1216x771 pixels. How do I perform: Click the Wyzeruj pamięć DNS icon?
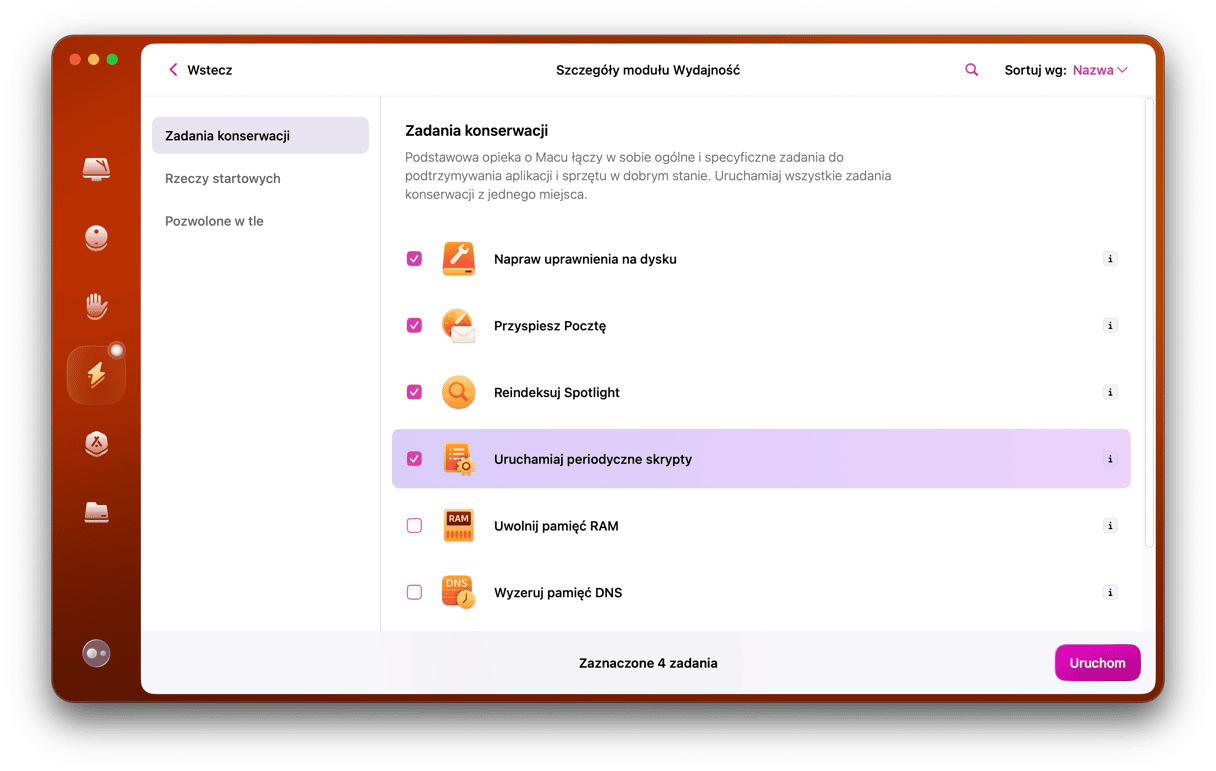458,593
